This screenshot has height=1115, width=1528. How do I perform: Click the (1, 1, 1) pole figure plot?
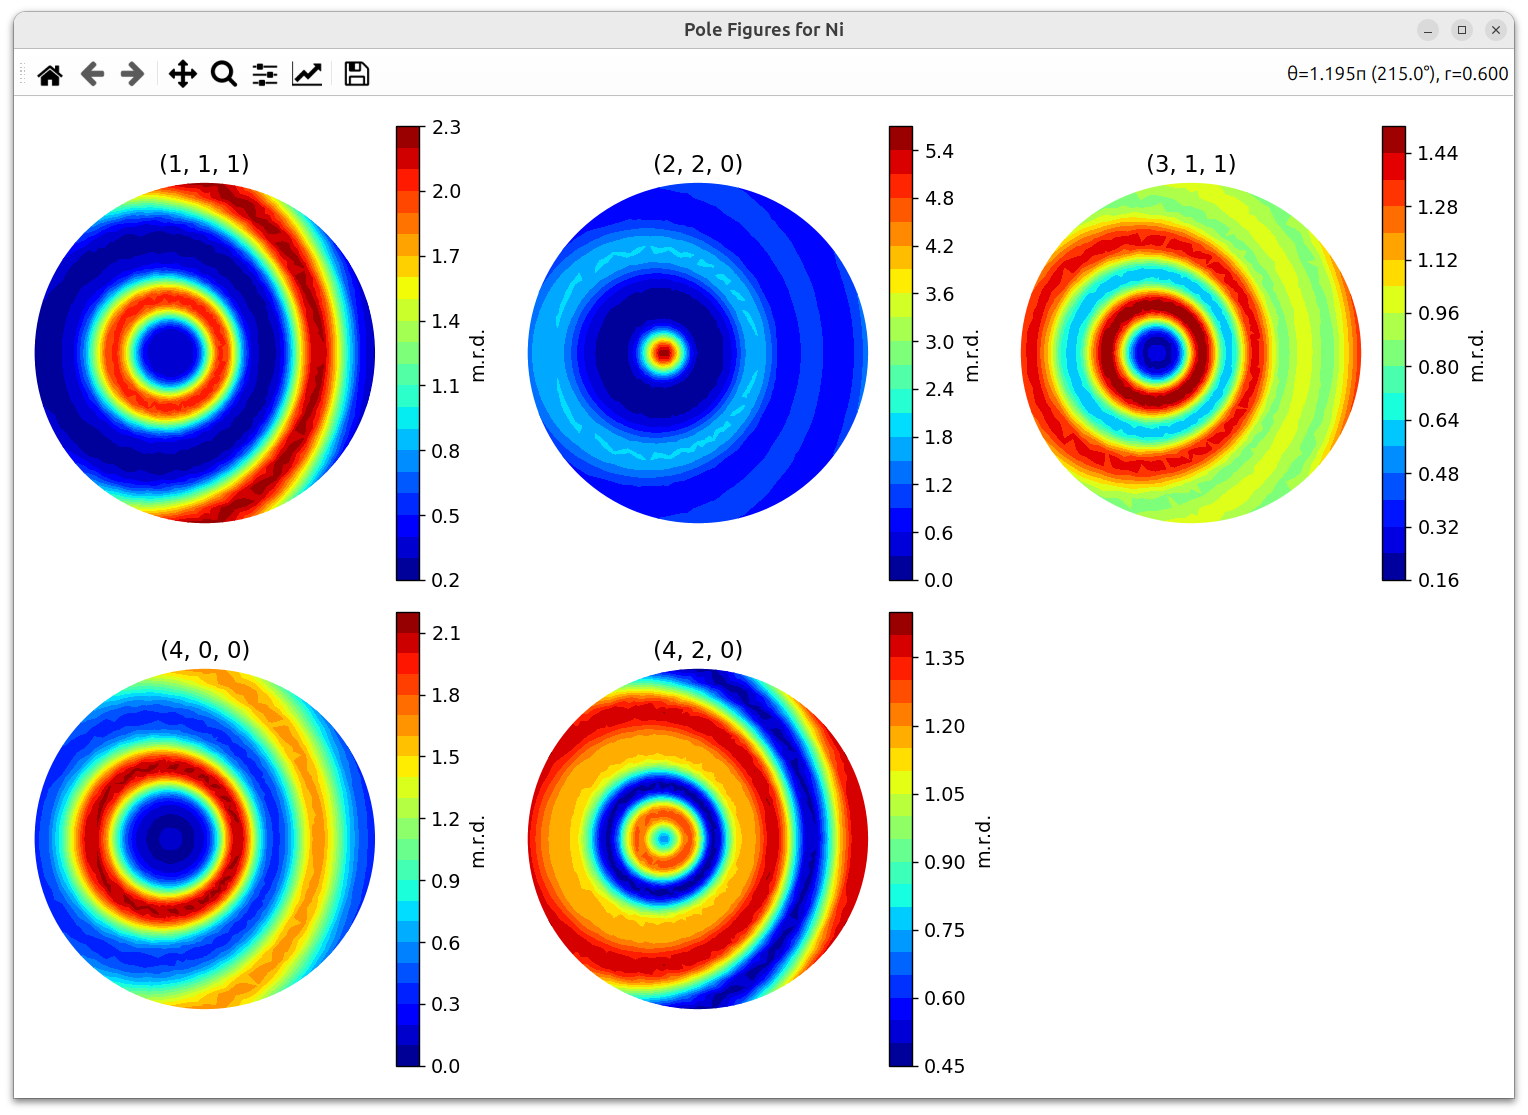[205, 353]
